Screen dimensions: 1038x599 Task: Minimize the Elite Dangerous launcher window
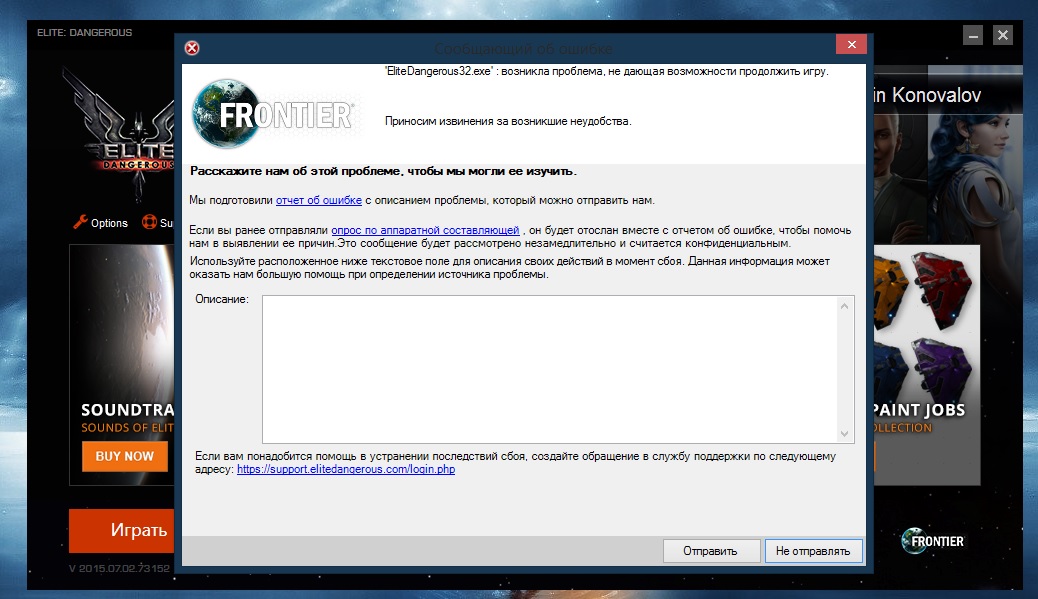tap(972, 35)
